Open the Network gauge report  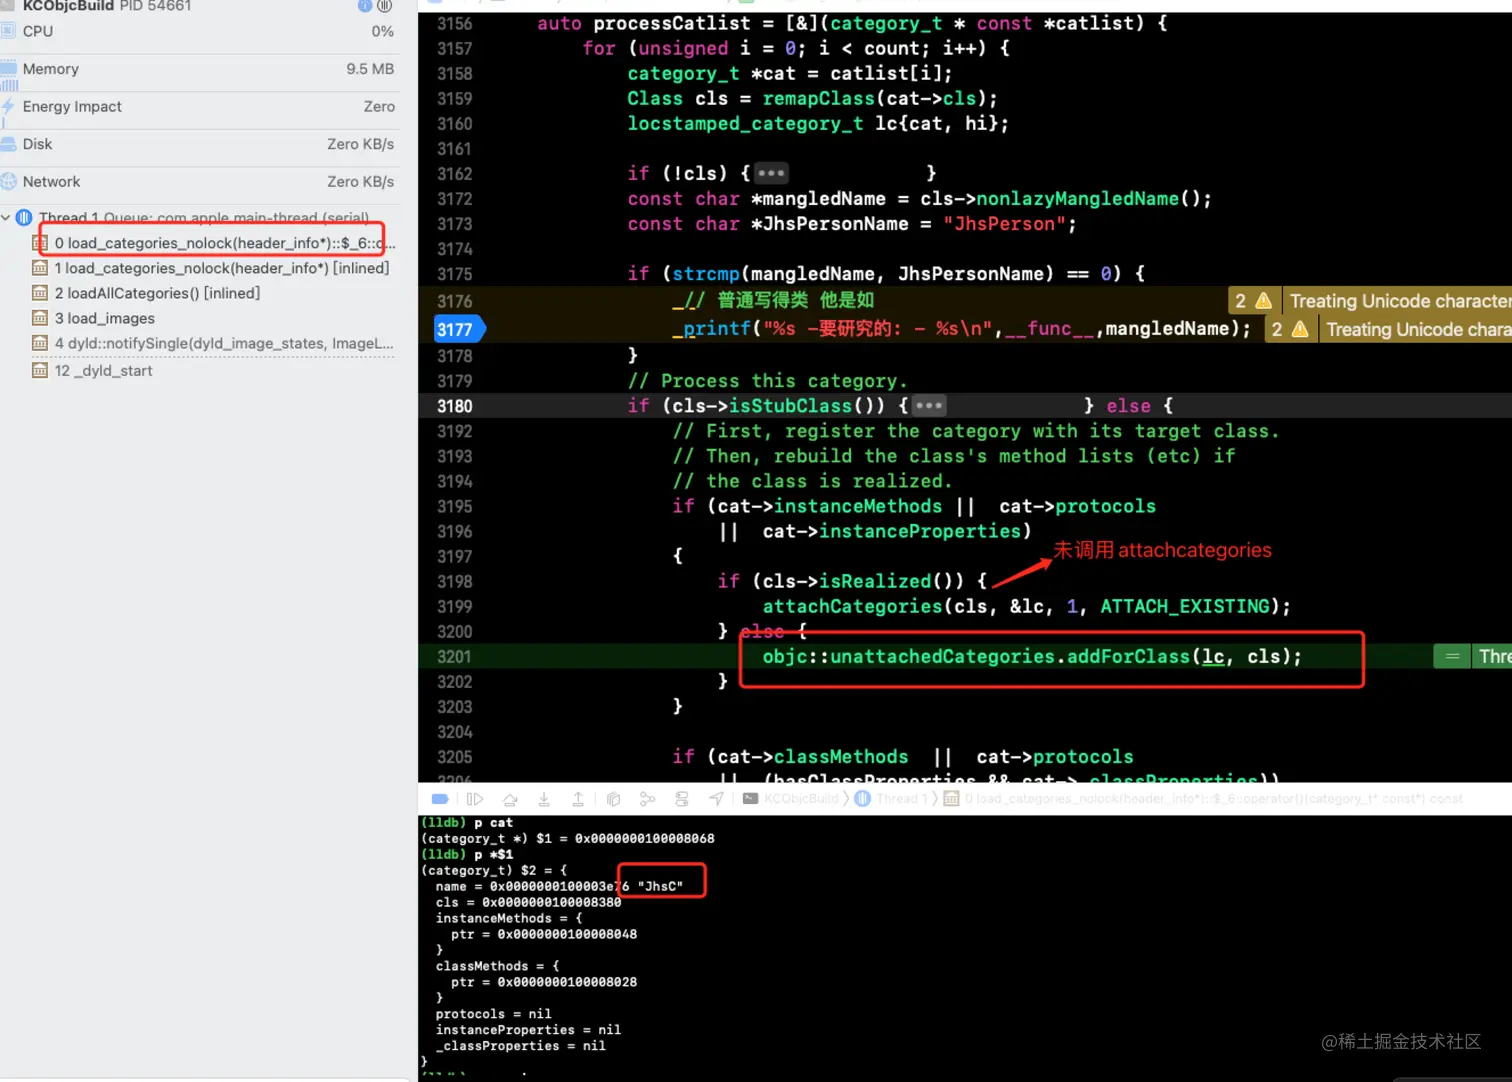200,181
